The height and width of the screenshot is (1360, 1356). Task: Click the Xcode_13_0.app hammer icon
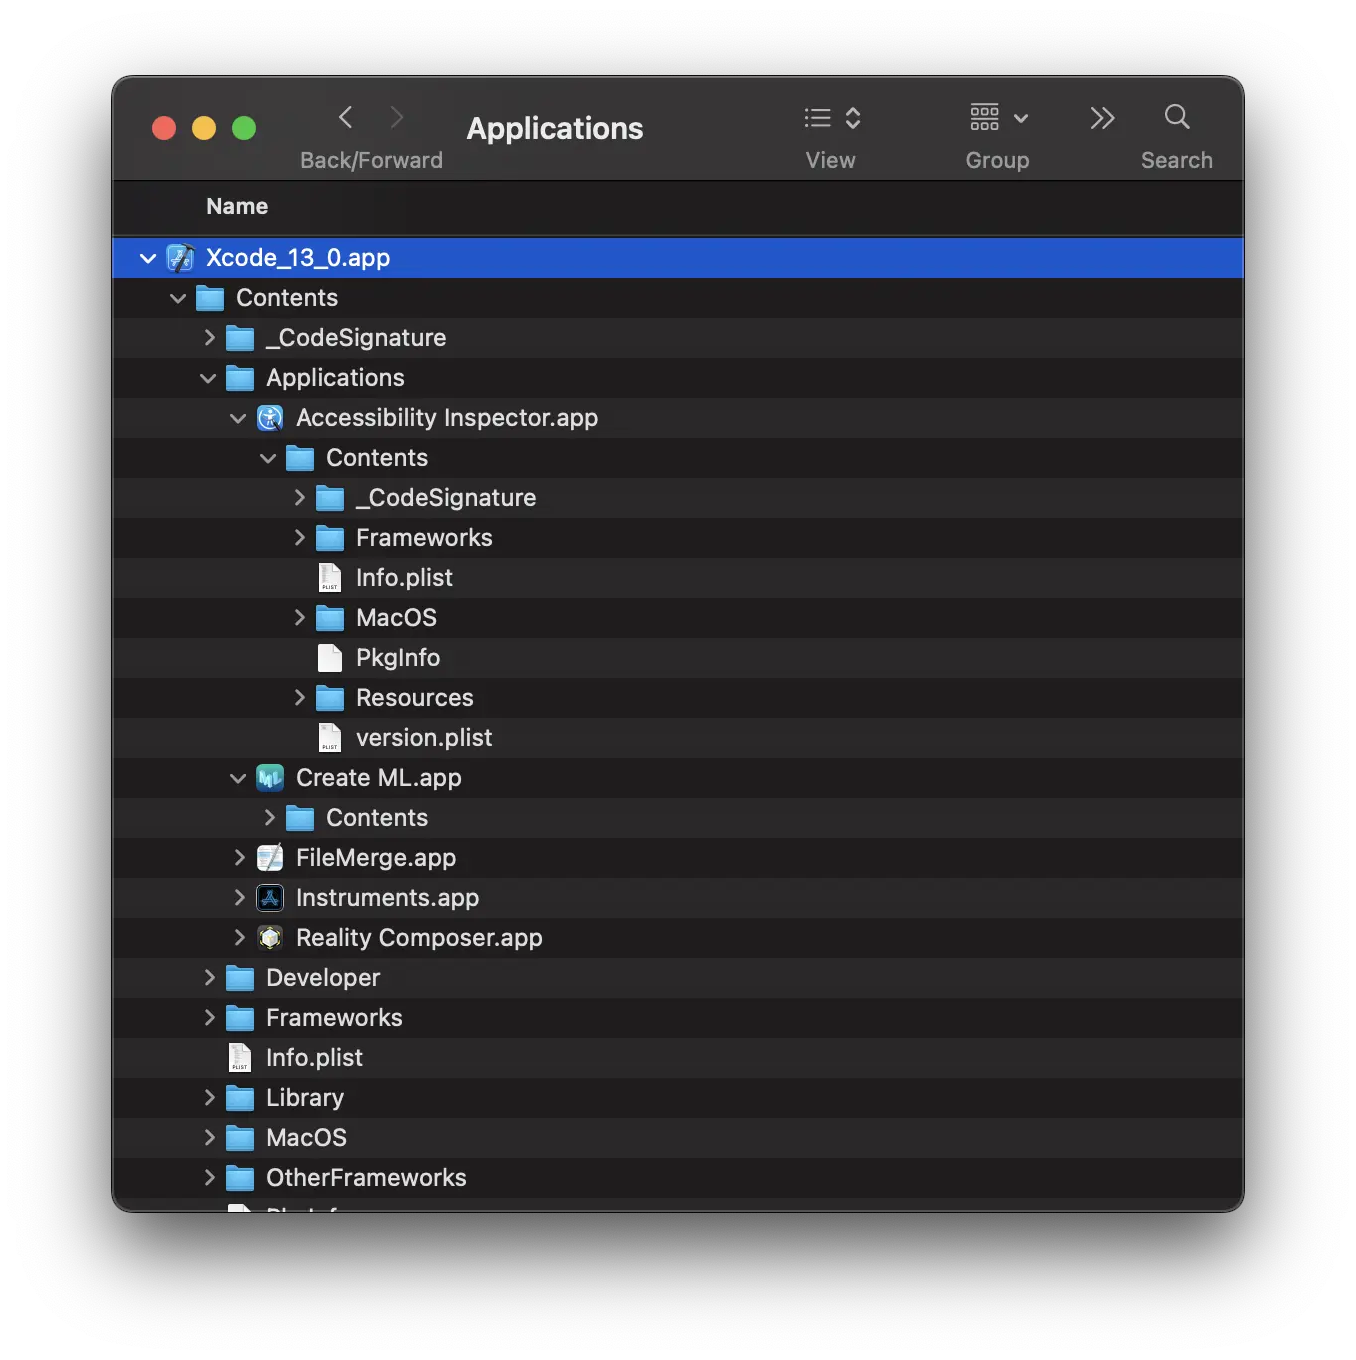[x=180, y=258]
